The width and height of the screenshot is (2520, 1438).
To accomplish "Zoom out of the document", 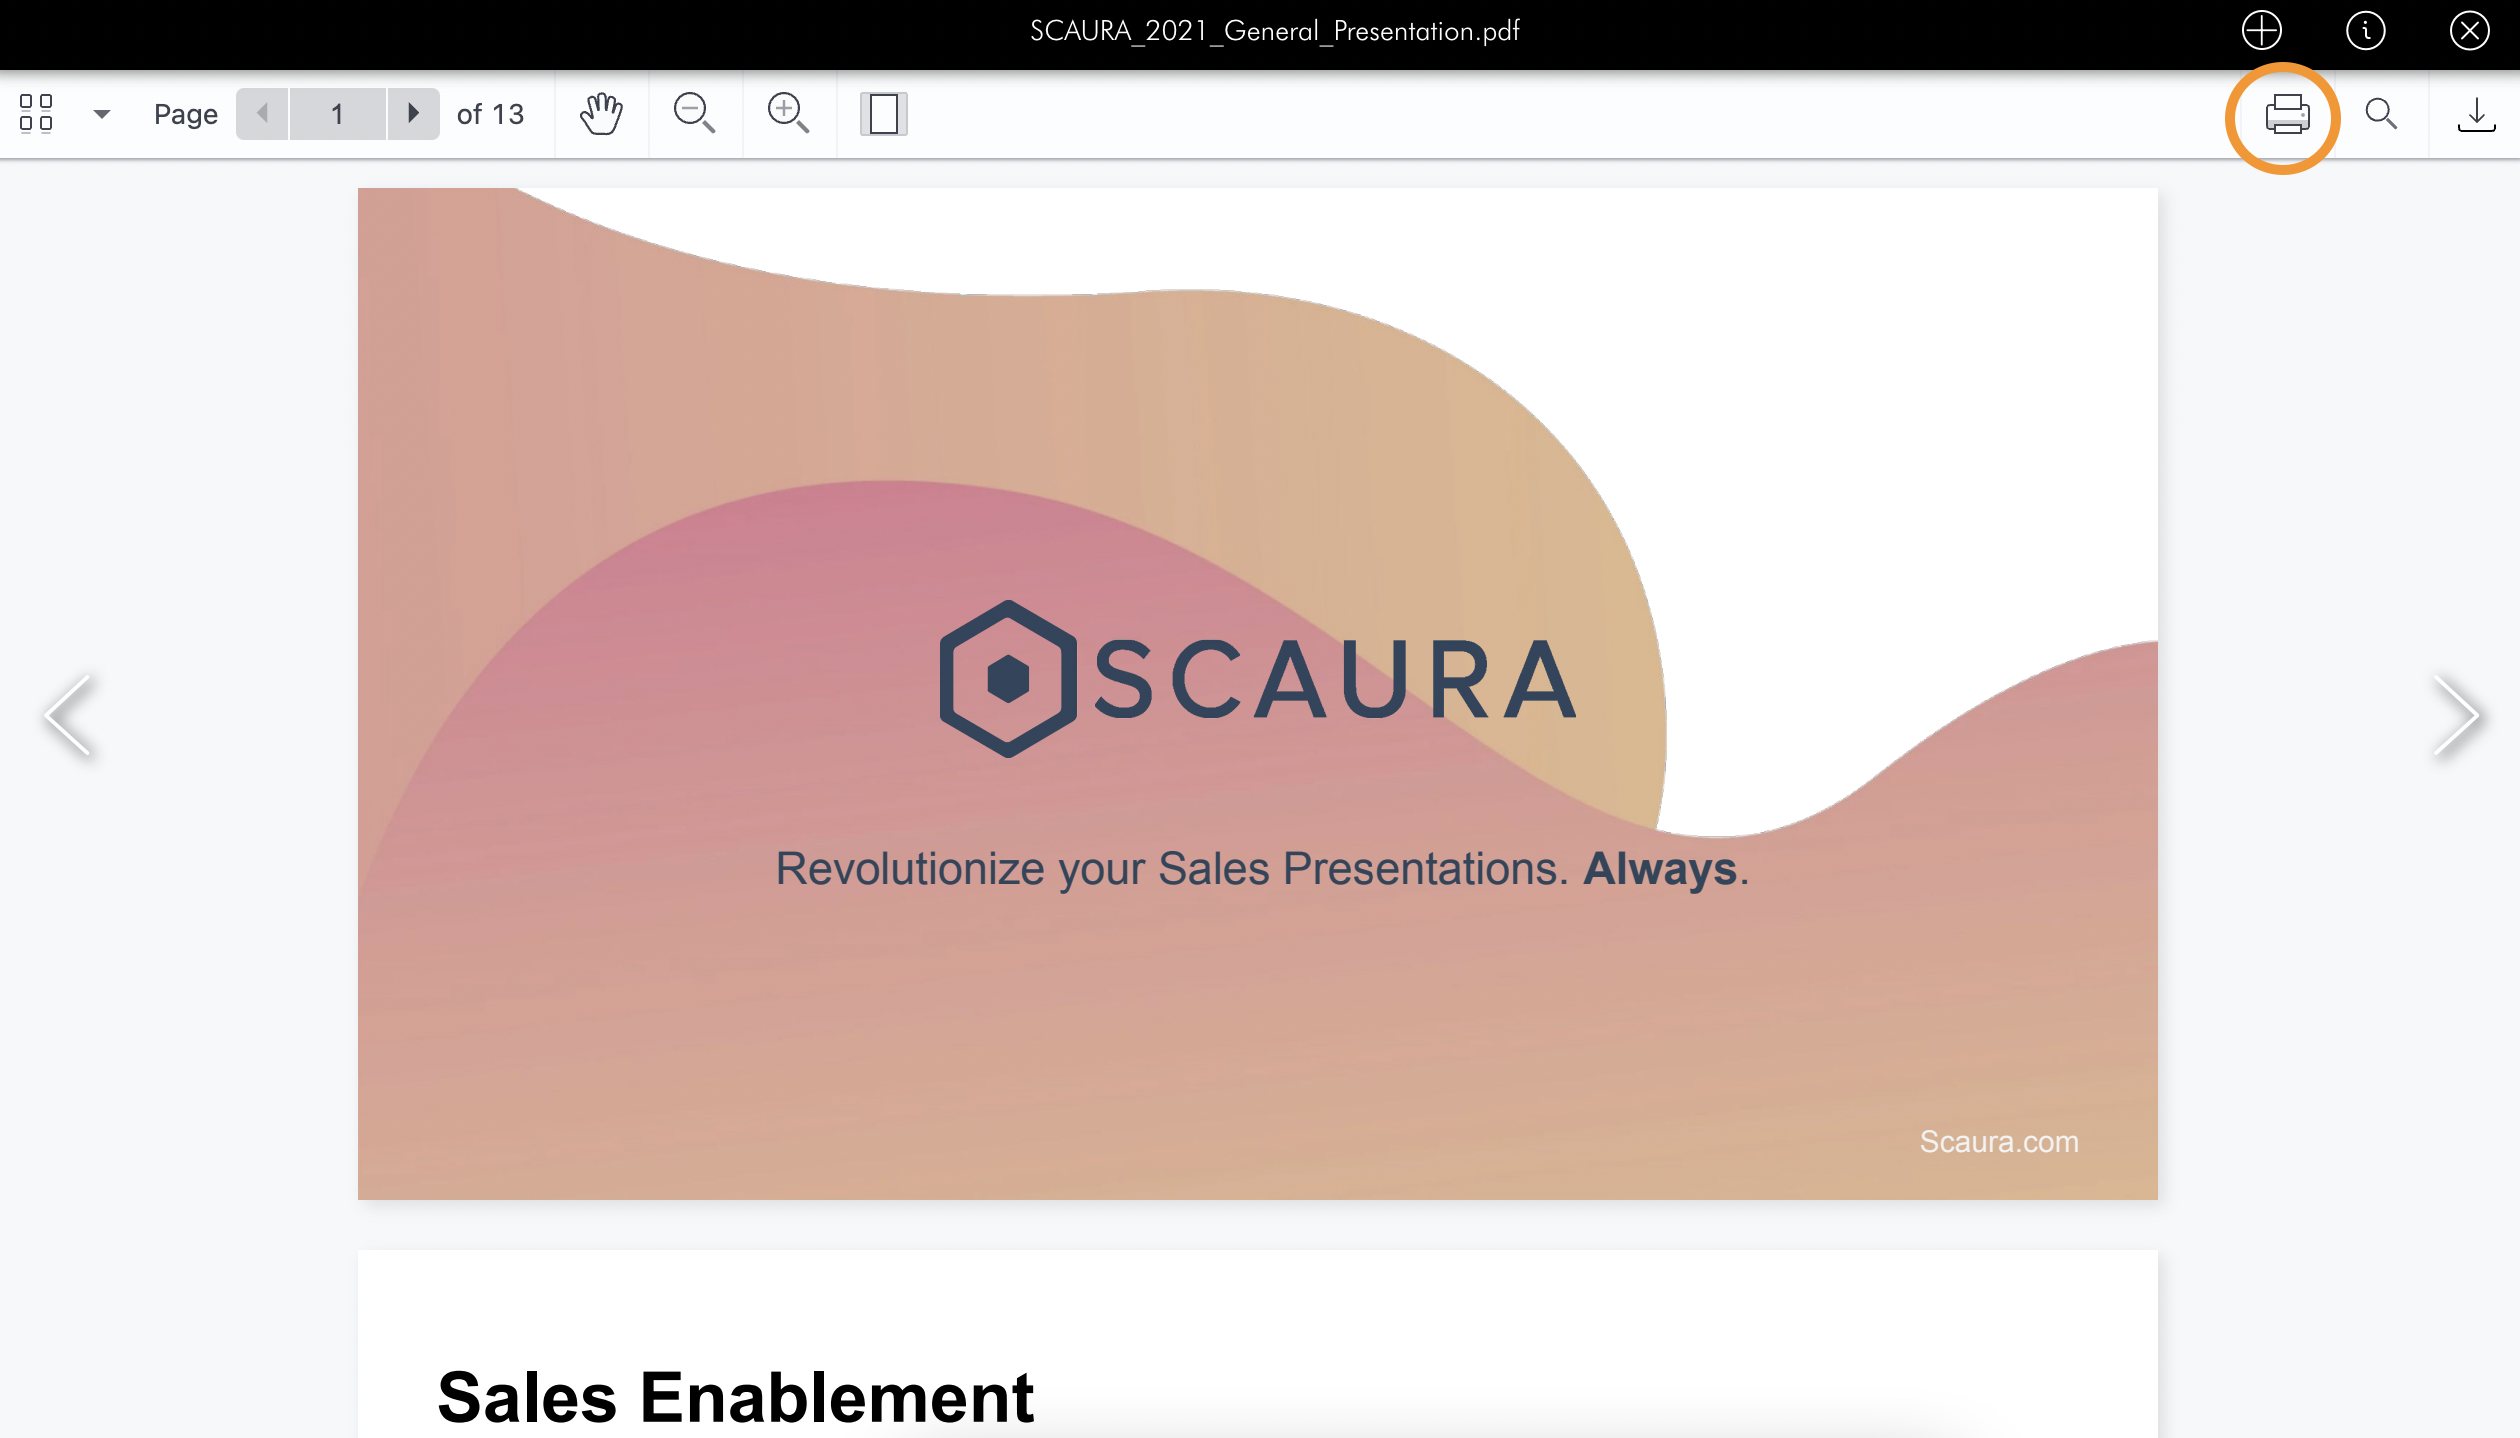I will pyautogui.click(x=694, y=113).
